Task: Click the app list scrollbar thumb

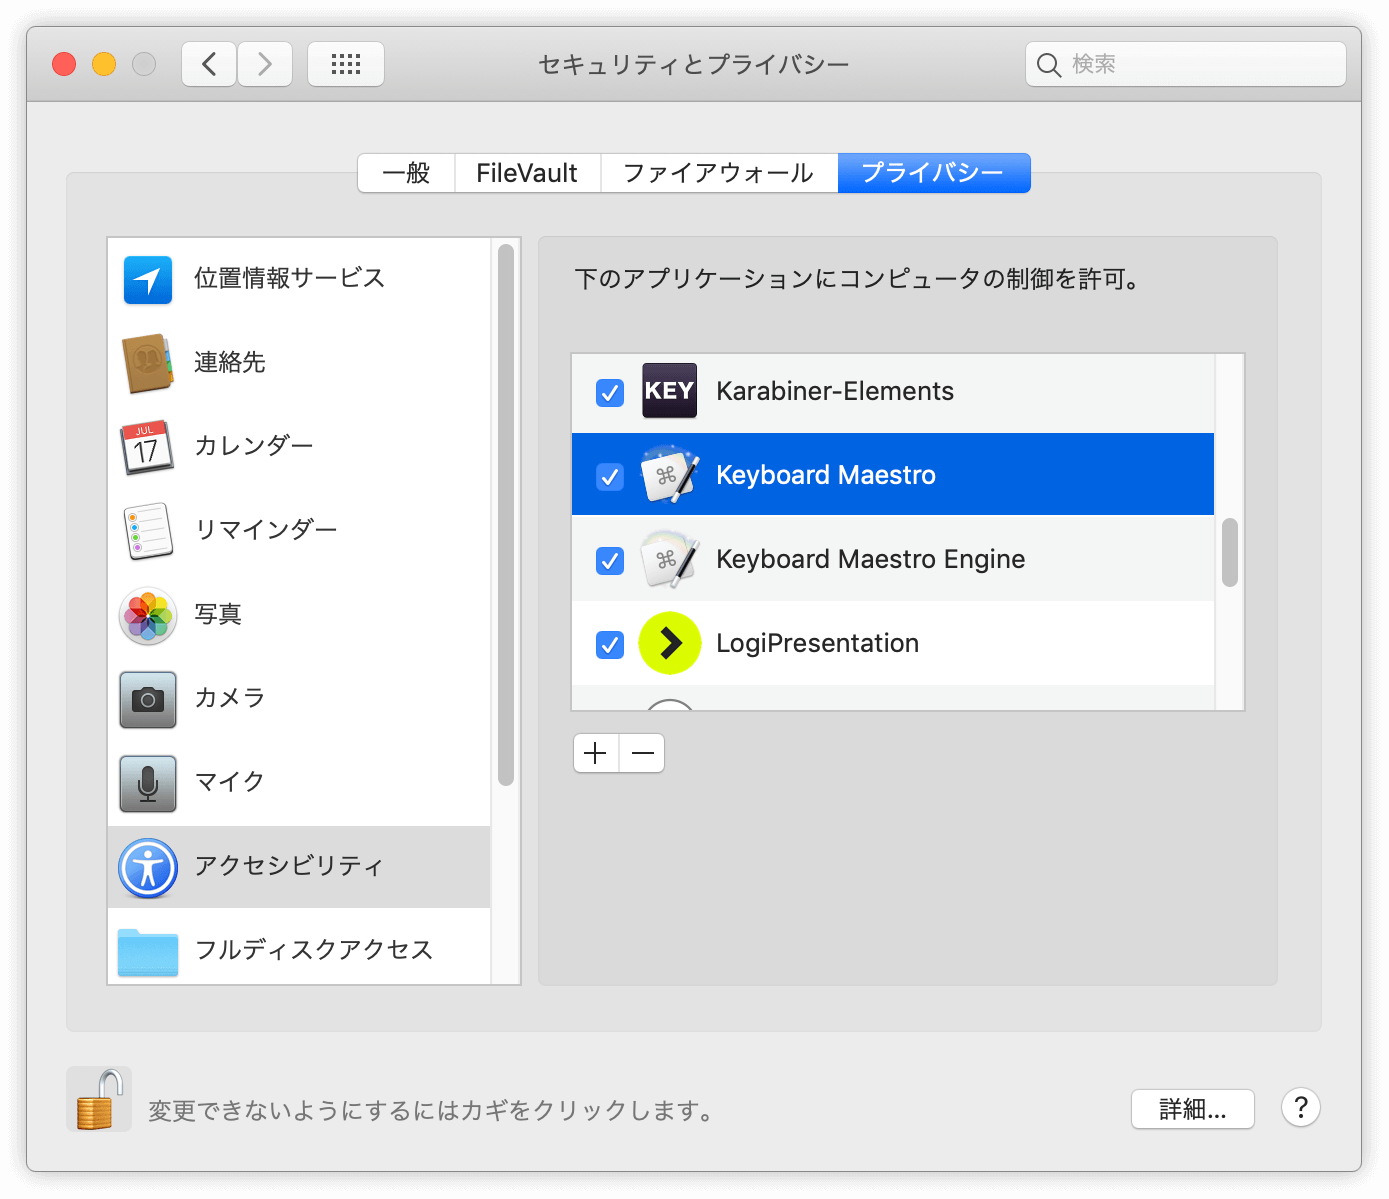Action: pyautogui.click(x=1230, y=552)
